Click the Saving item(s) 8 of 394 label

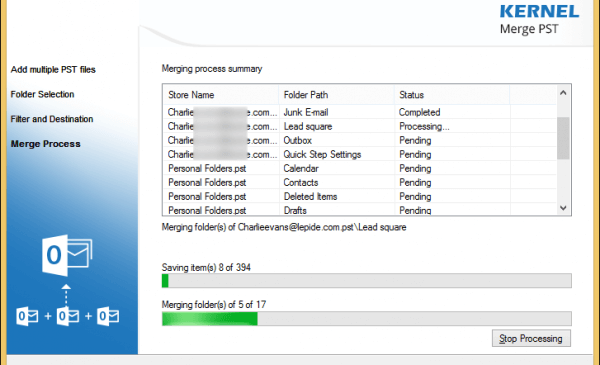(x=206, y=267)
